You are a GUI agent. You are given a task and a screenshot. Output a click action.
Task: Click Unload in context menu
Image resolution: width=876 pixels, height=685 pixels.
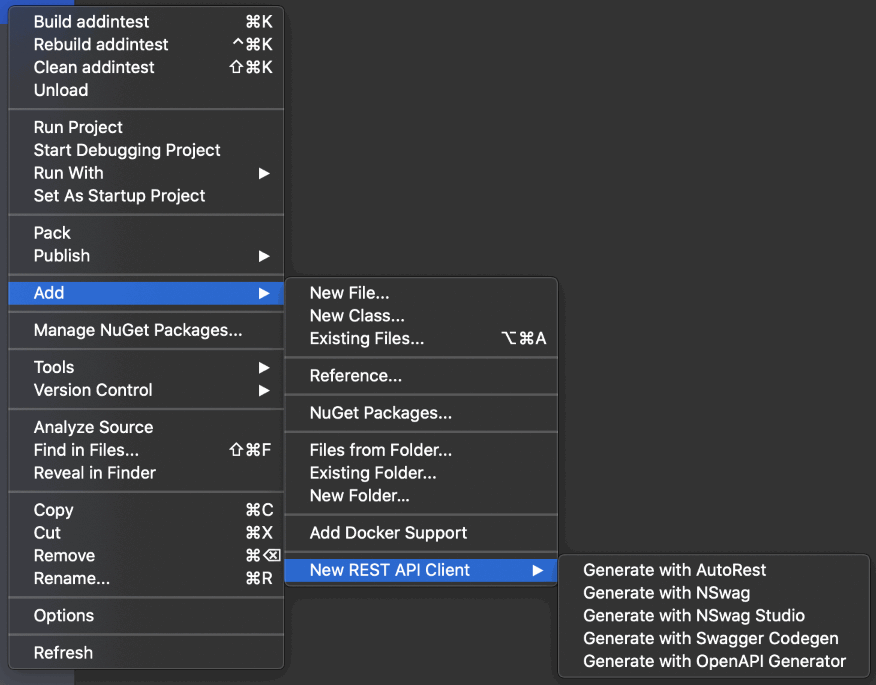pyautogui.click(x=146, y=90)
